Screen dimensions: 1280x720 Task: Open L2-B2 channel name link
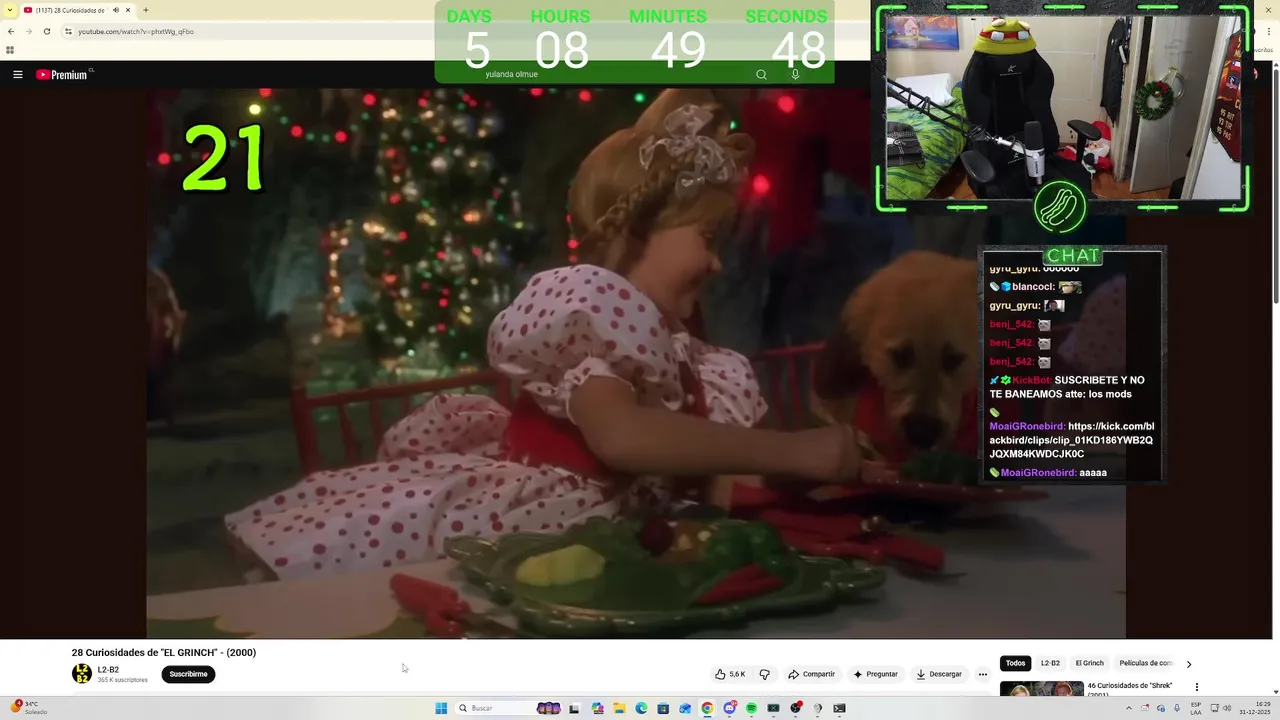pyautogui.click(x=108, y=670)
